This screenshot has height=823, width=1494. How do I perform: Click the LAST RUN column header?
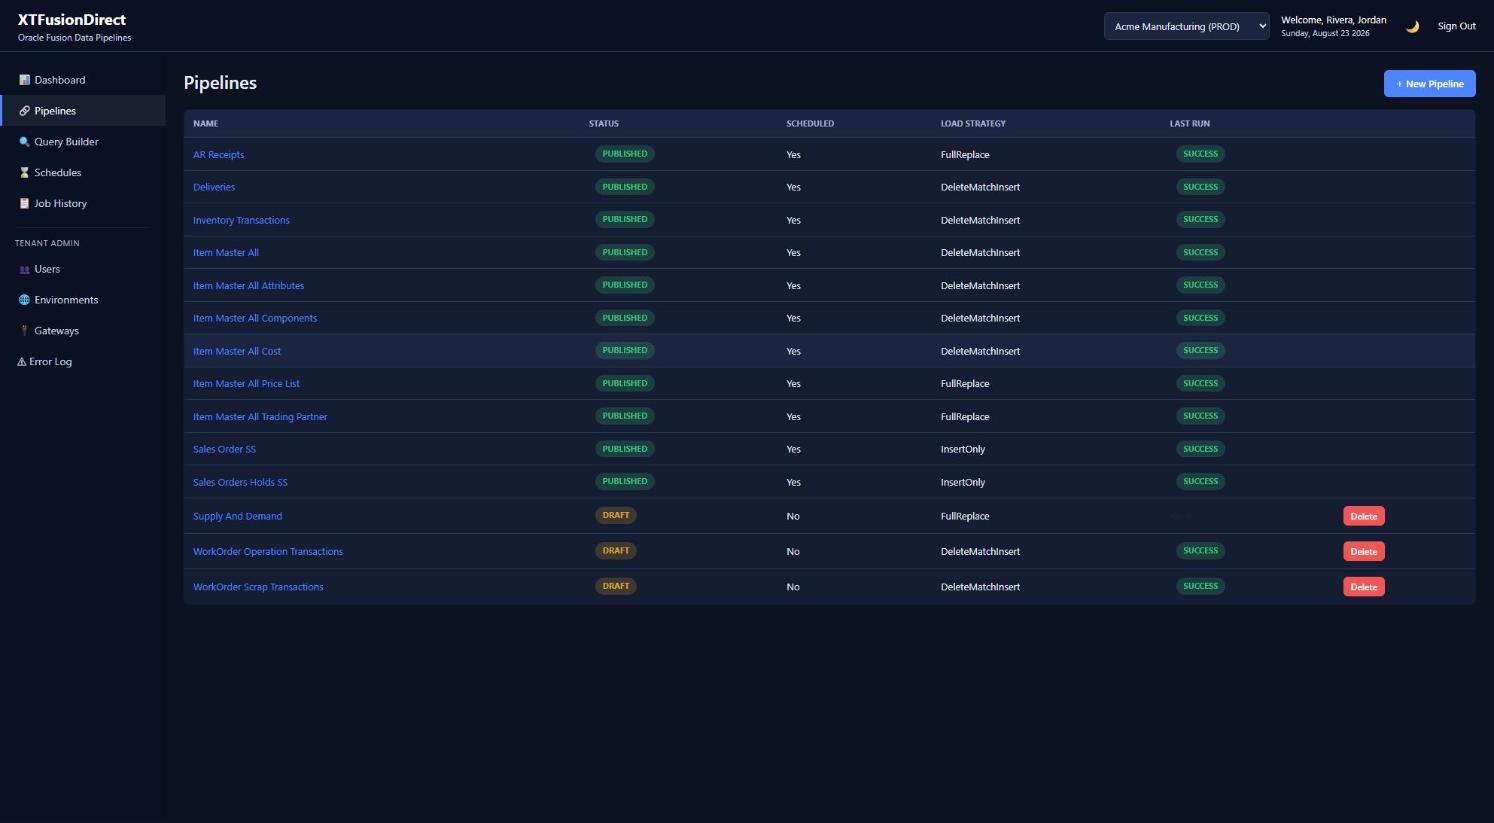click(x=1190, y=124)
